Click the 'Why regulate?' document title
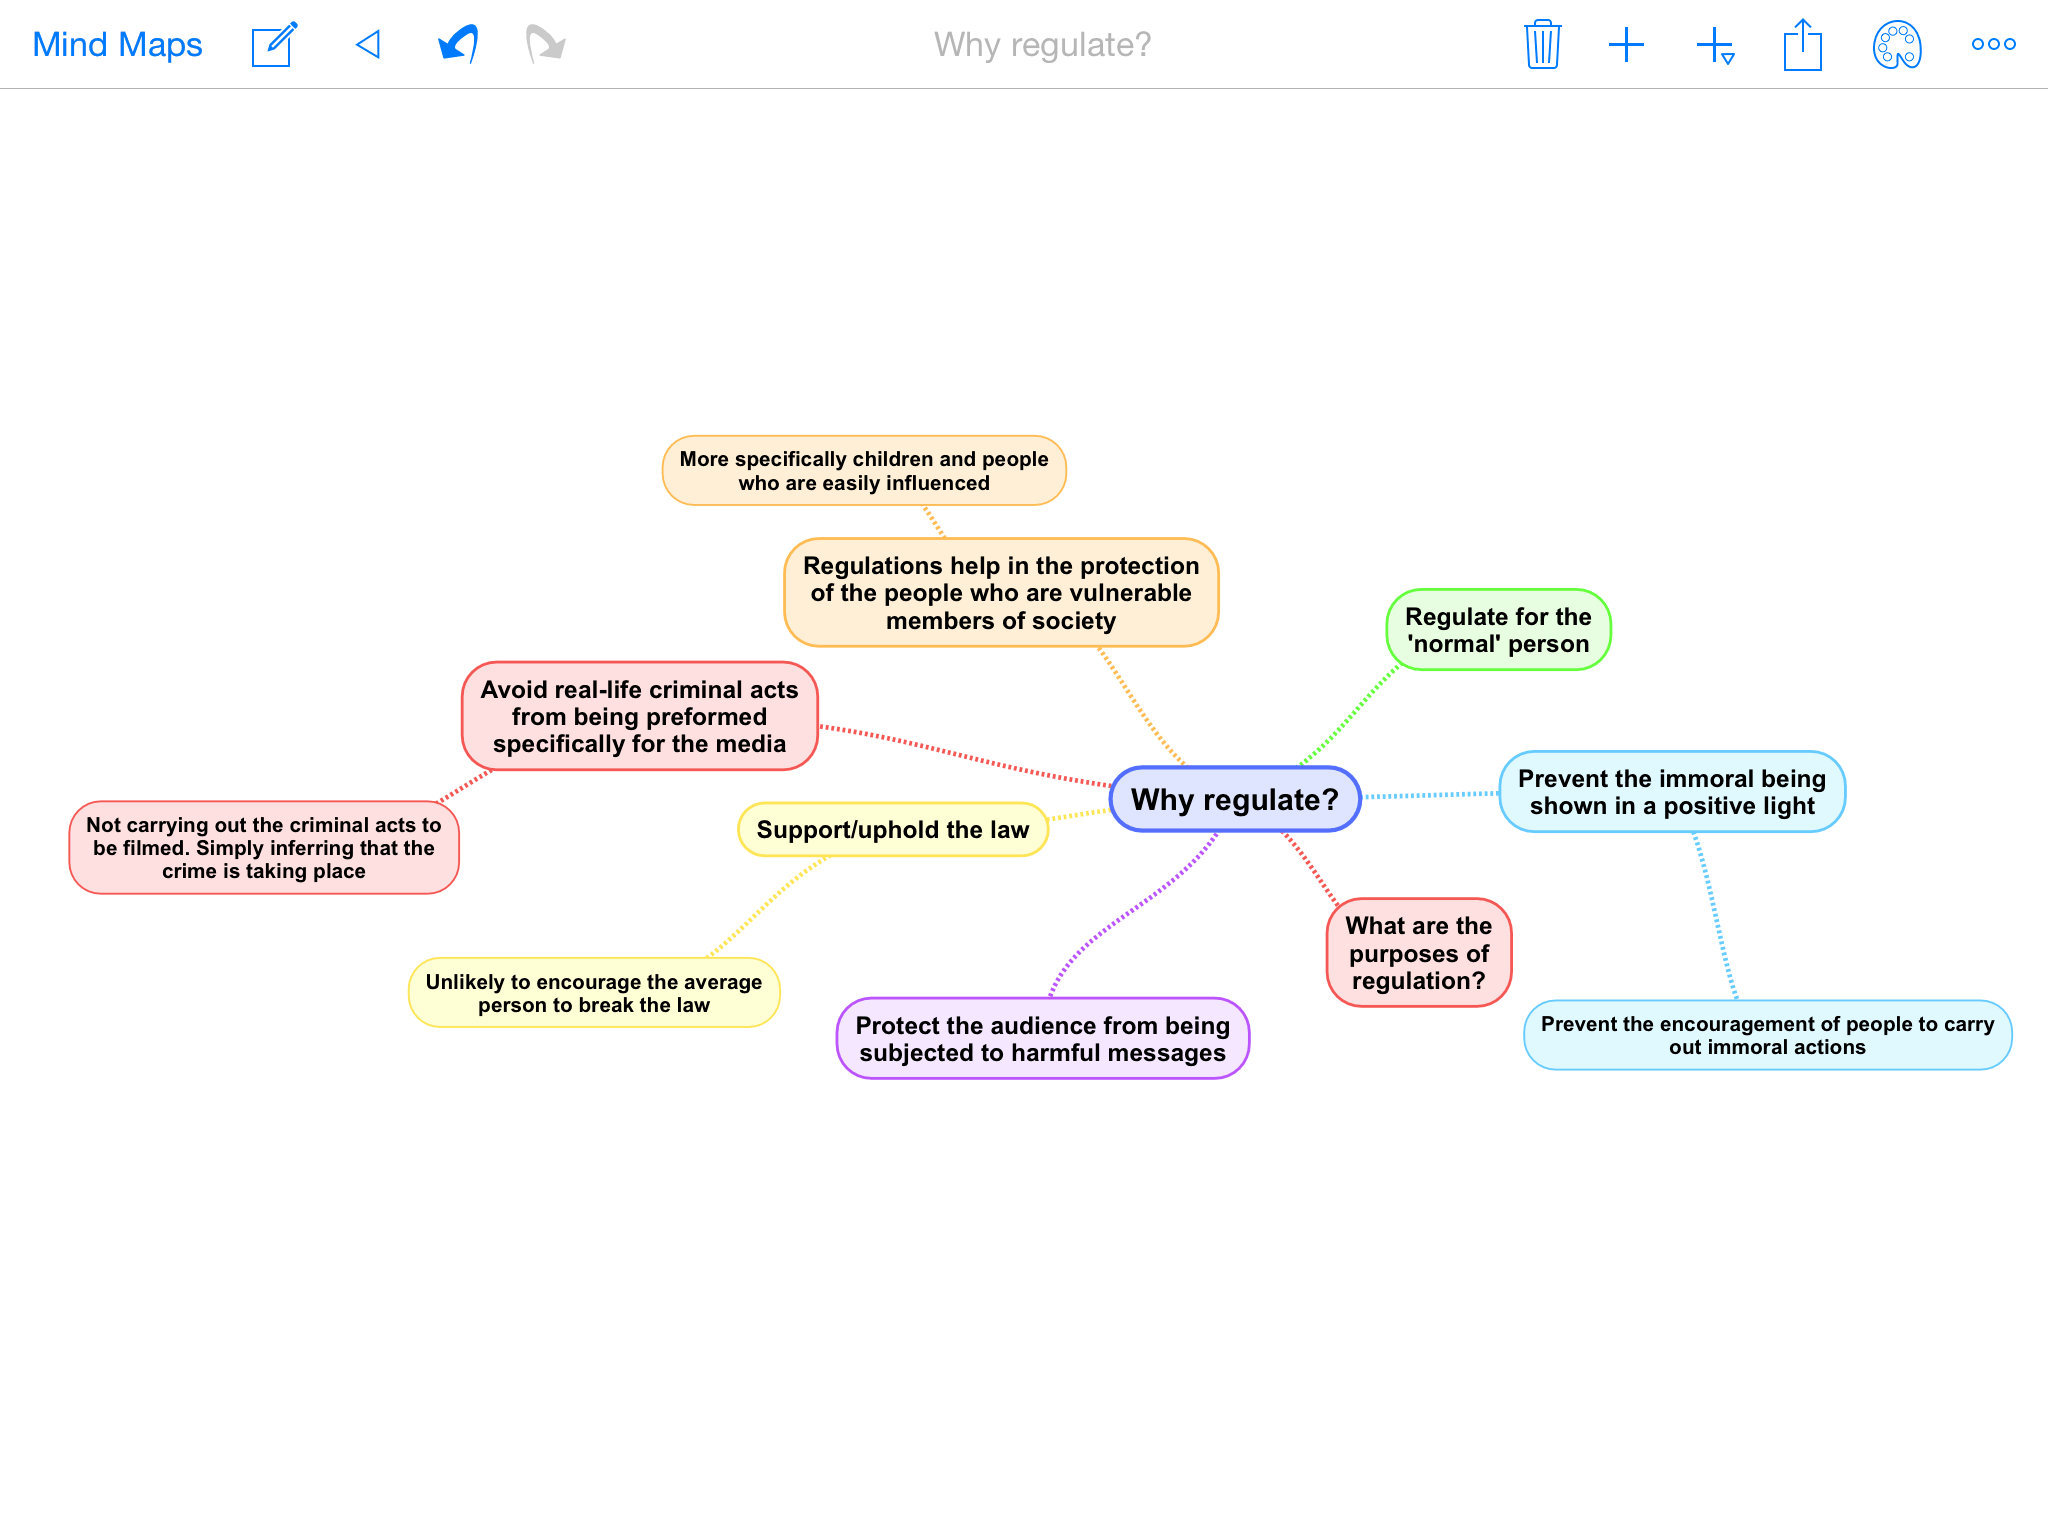 tap(1042, 45)
